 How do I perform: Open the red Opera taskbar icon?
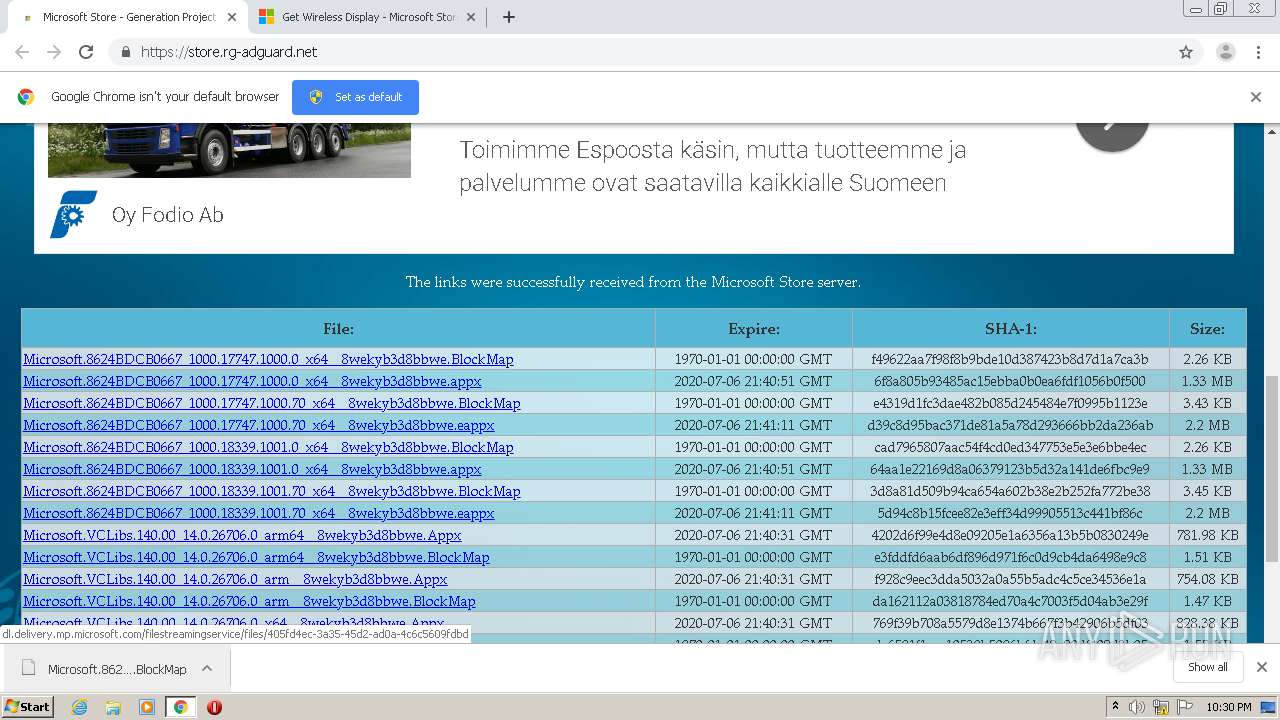pyautogui.click(x=214, y=707)
